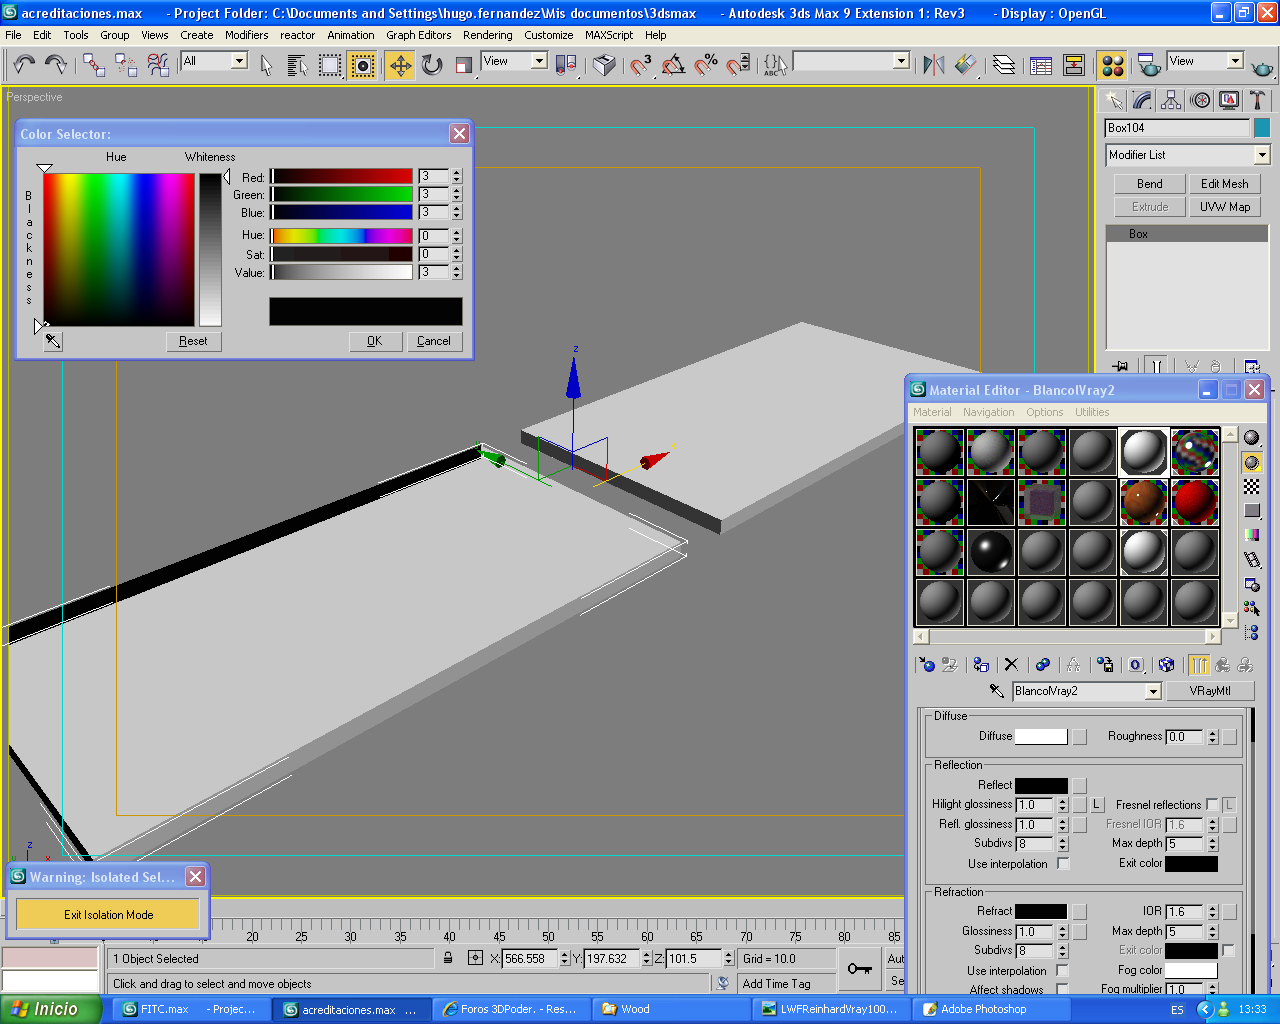1280x1024 pixels.
Task: Toggle the Angle Snap button
Action: click(674, 65)
